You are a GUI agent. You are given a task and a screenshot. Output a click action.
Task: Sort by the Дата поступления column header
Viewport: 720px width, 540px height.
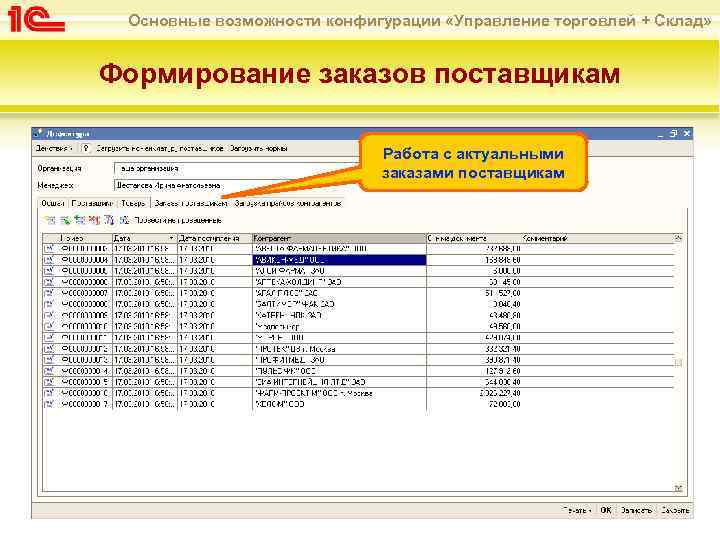pos(214,238)
